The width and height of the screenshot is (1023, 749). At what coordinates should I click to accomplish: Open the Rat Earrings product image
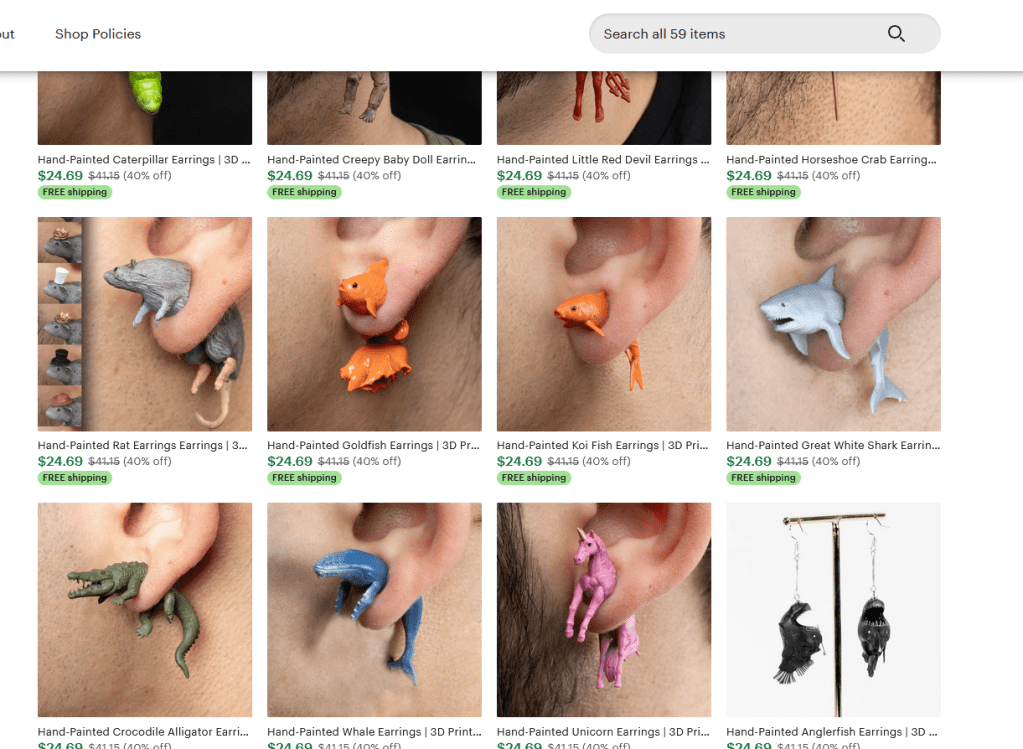(145, 324)
